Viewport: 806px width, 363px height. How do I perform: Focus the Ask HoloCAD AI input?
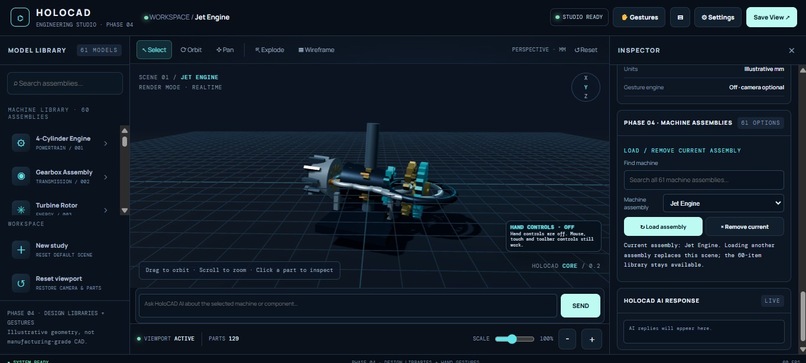tap(348, 305)
